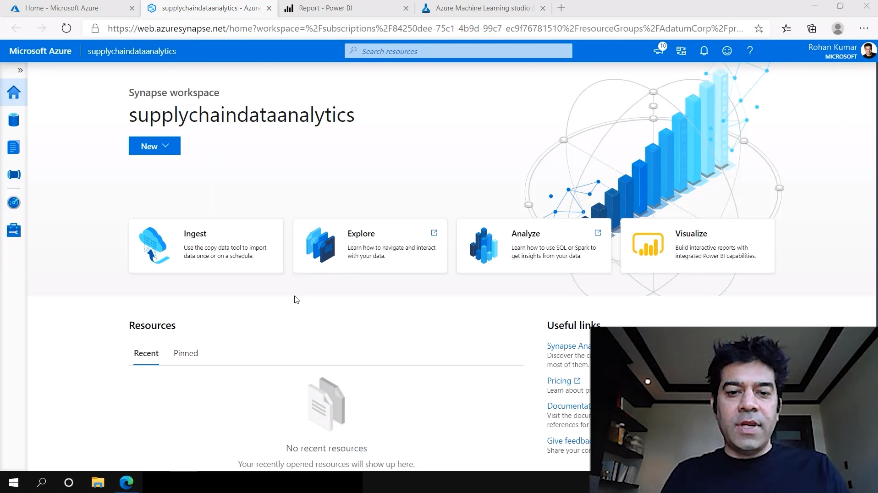Select the Recent resources tab
The image size is (878, 493).
tap(146, 353)
